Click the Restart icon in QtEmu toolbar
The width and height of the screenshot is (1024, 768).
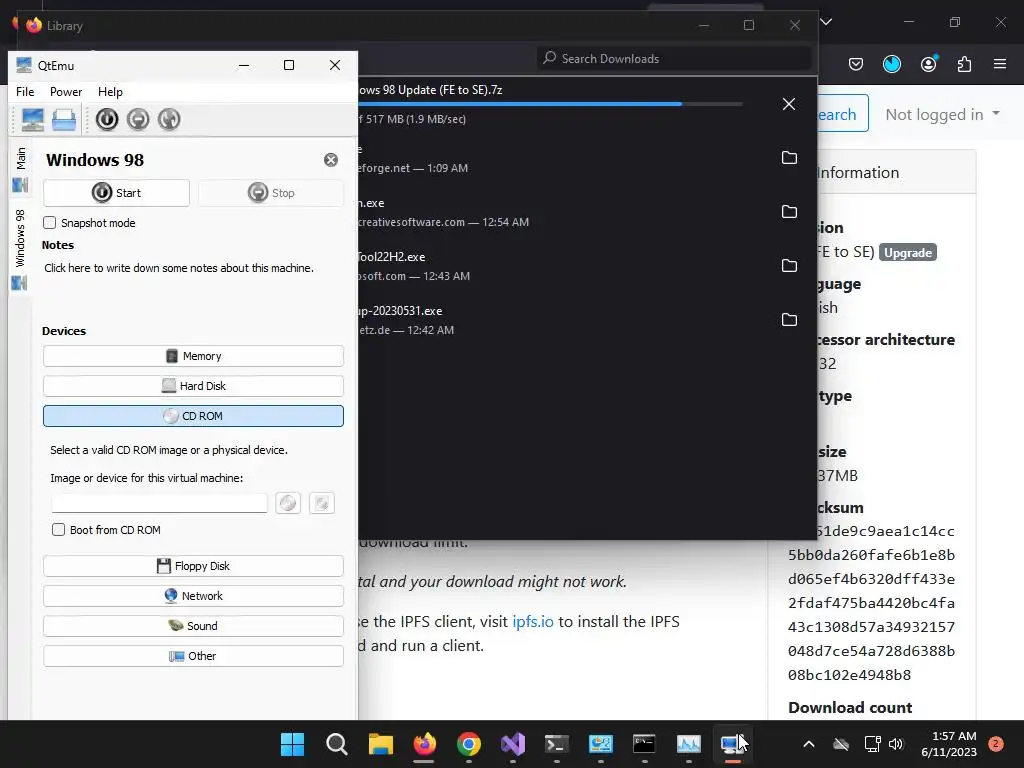point(169,120)
